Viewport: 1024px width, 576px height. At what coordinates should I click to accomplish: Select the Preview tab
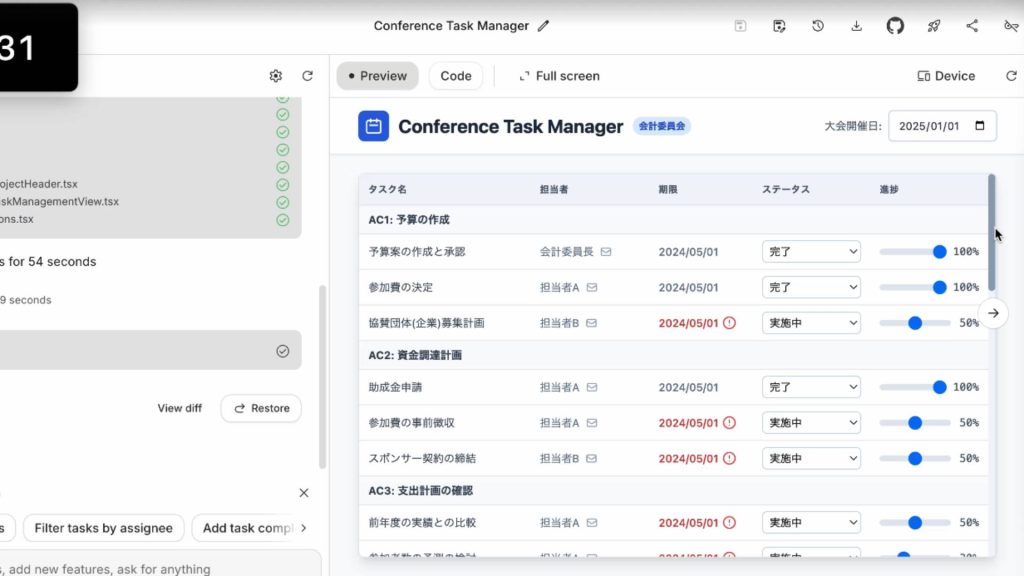point(377,76)
